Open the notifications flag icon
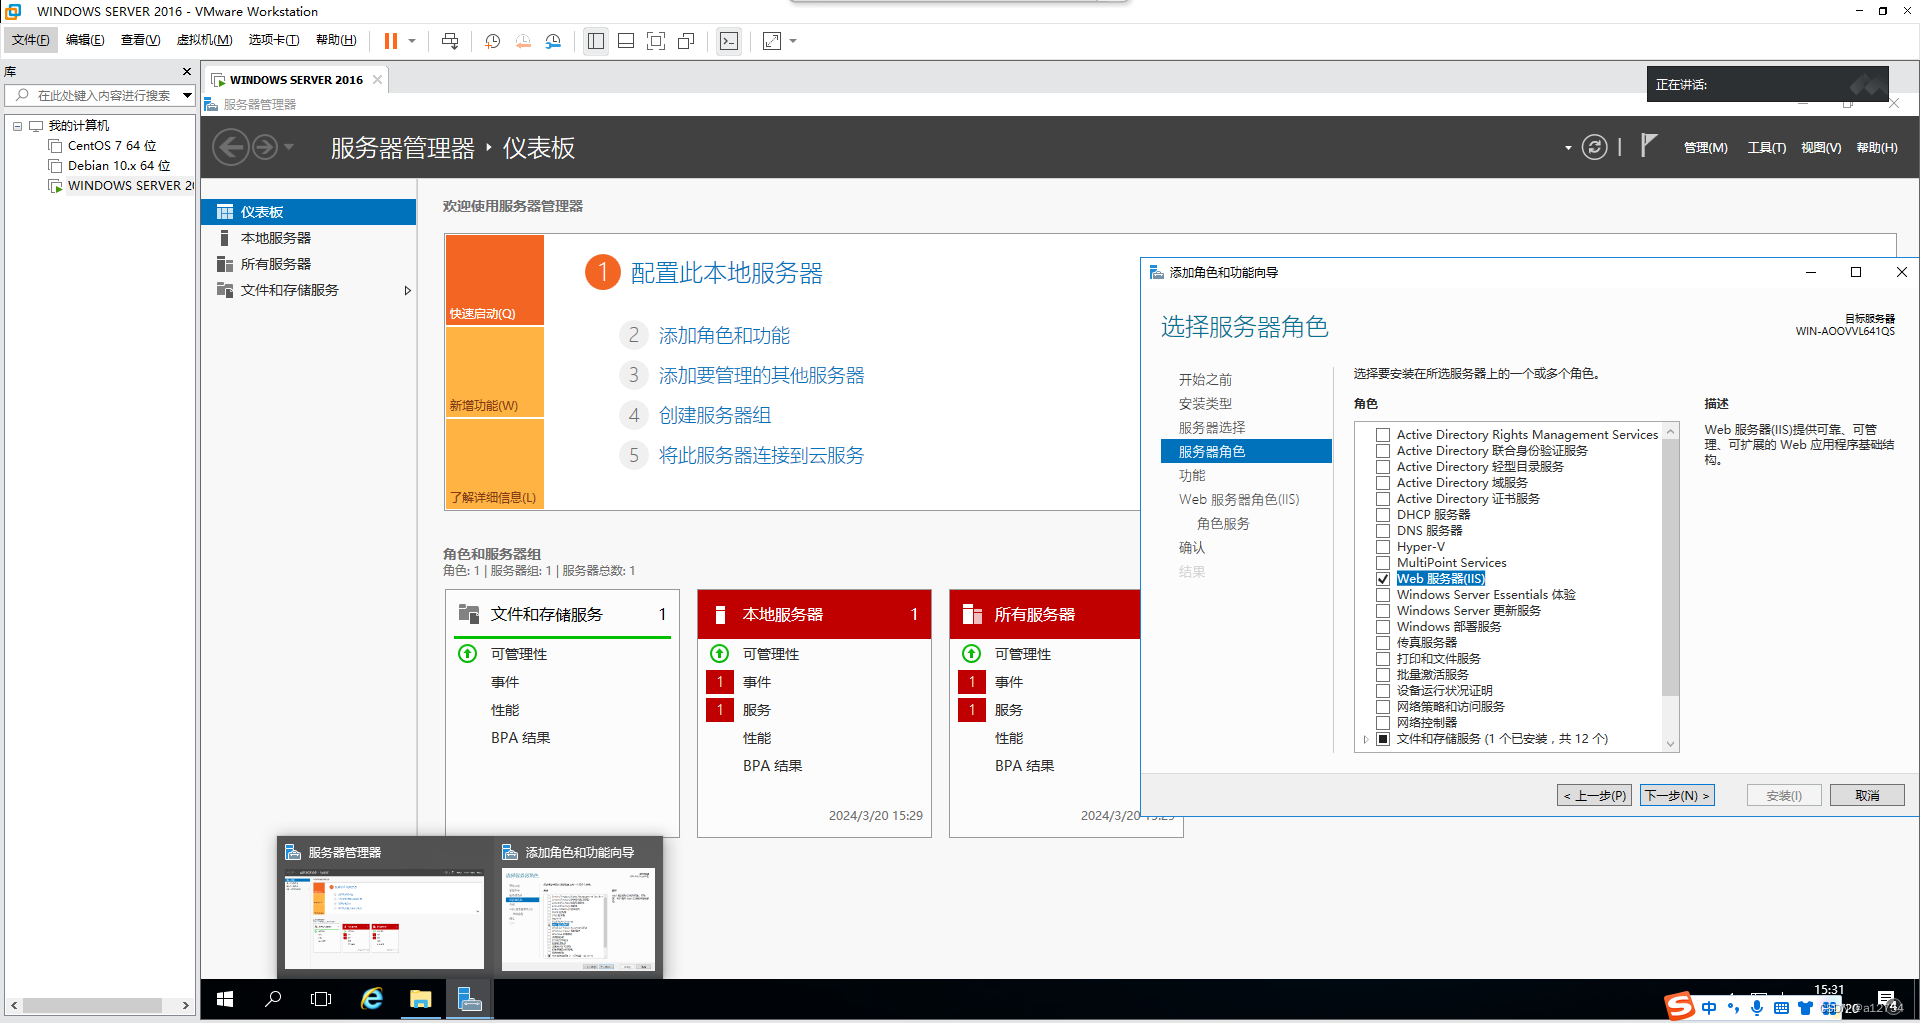 (1649, 146)
